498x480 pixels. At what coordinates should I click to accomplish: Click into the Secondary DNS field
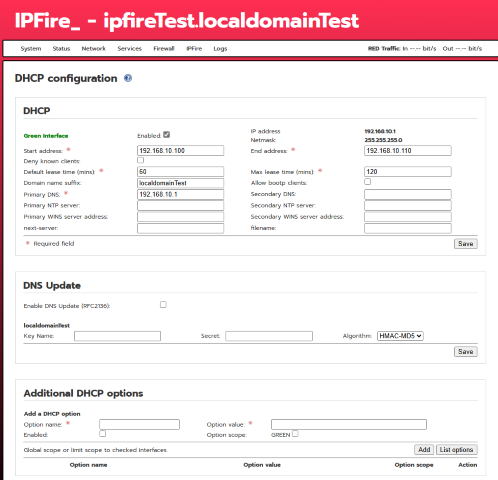coord(408,194)
